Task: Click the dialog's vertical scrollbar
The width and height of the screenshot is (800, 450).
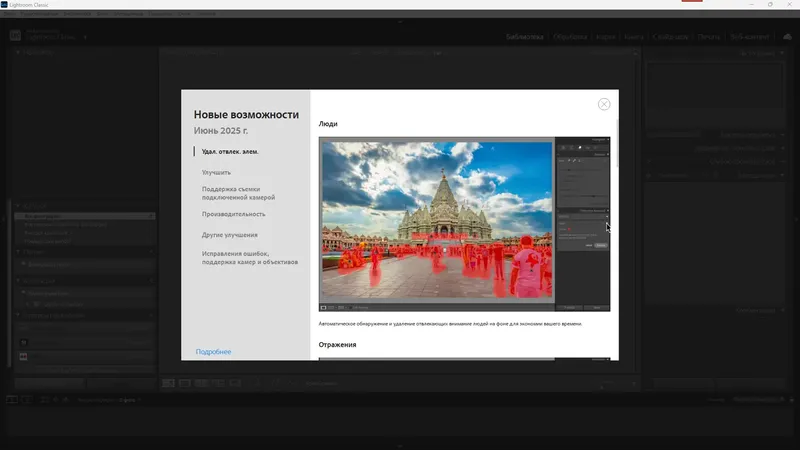Action: pyautogui.click(x=617, y=143)
